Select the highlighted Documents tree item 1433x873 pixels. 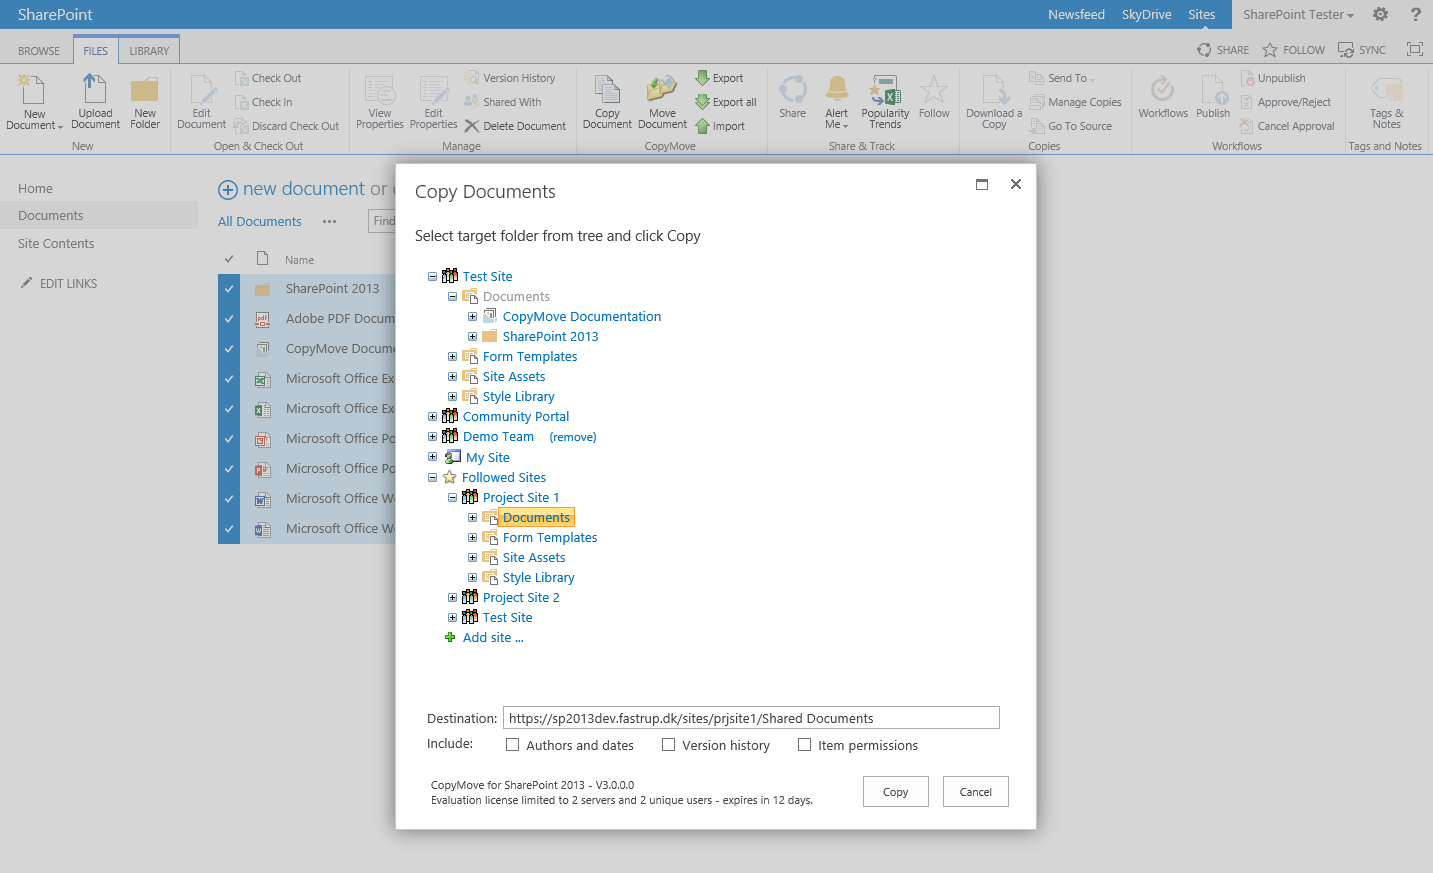coord(537,518)
